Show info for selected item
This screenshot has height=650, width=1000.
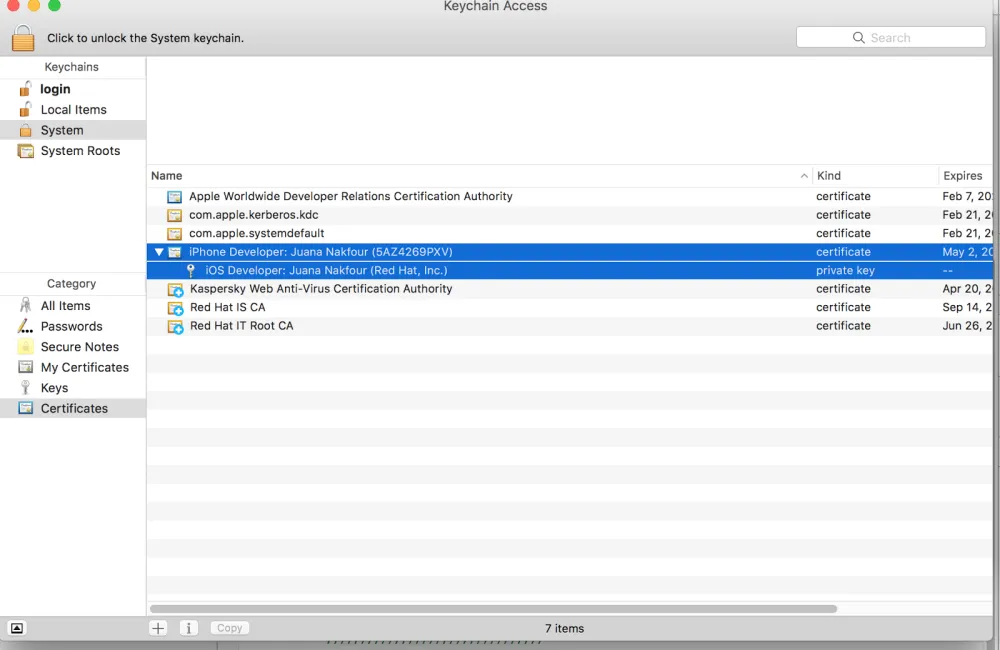pos(189,628)
